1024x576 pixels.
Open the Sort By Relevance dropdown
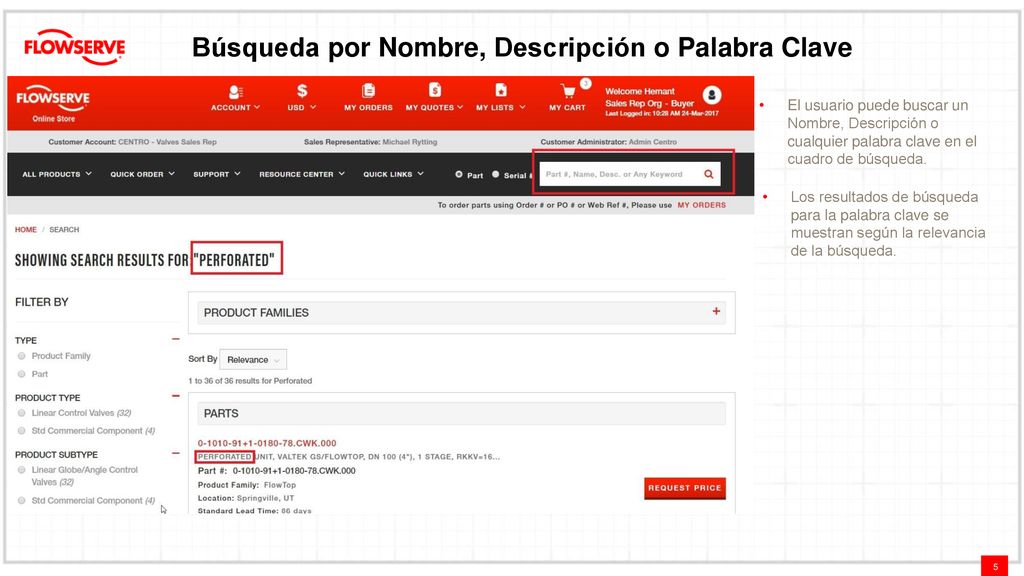[253, 360]
